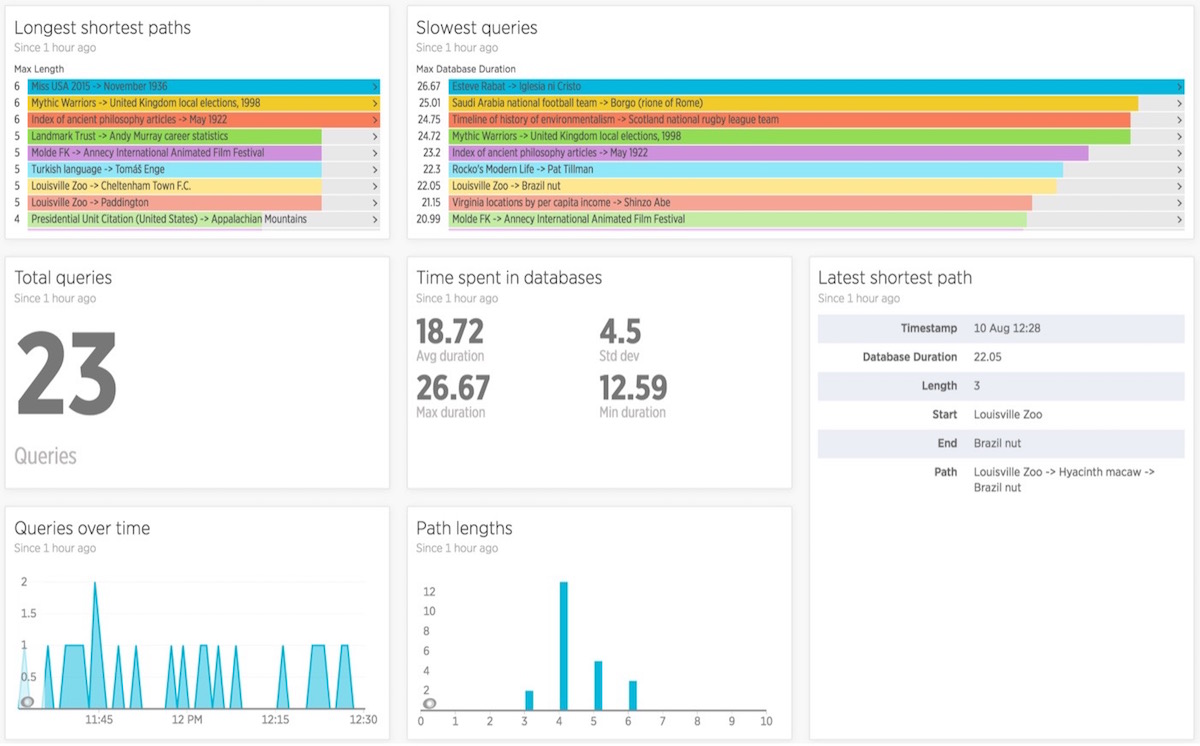Click the tallest bar in Path lengths chart
1200x746 pixels.
coord(564,645)
